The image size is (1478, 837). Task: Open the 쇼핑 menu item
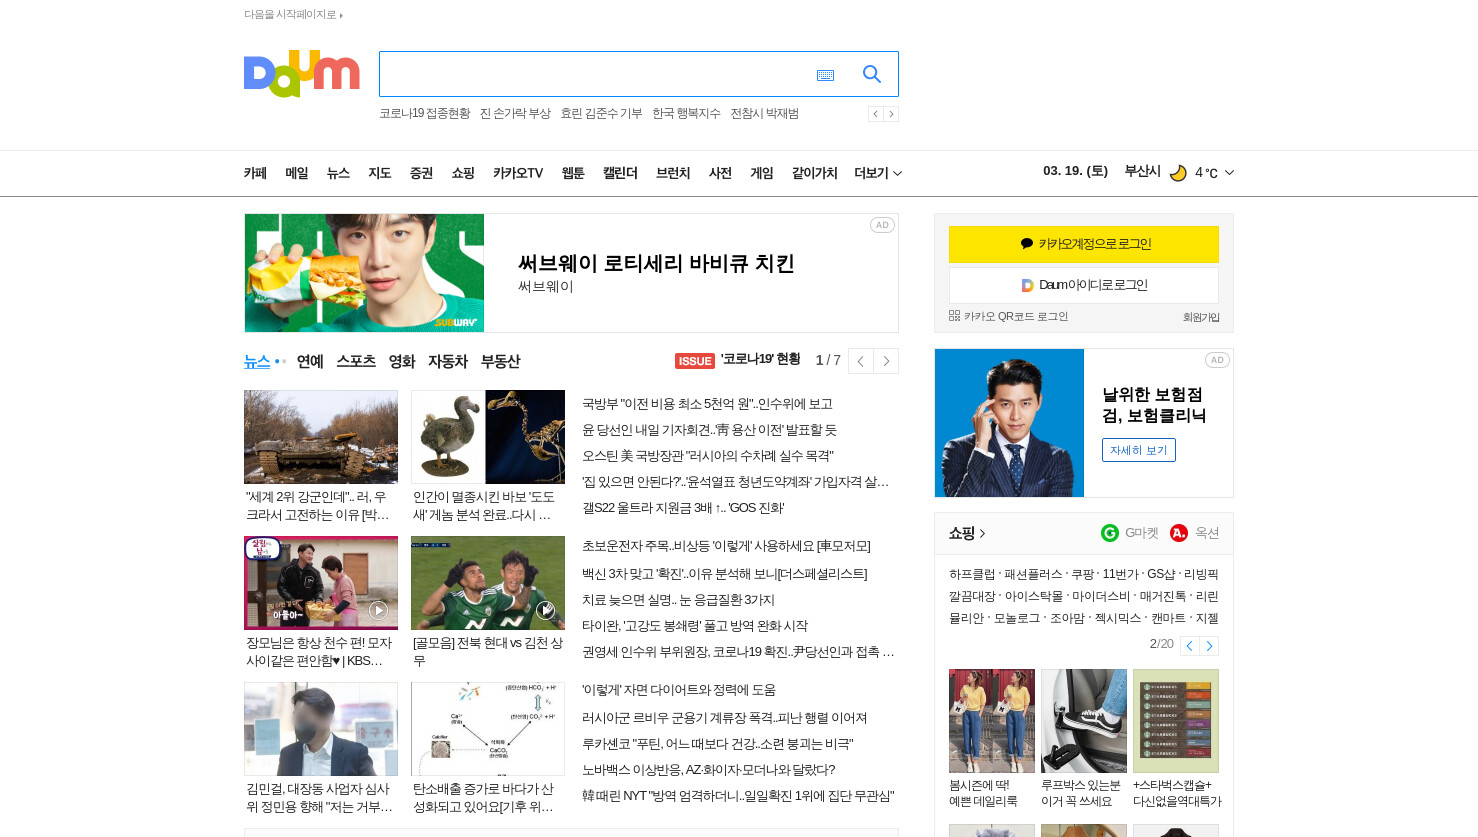[x=463, y=173]
